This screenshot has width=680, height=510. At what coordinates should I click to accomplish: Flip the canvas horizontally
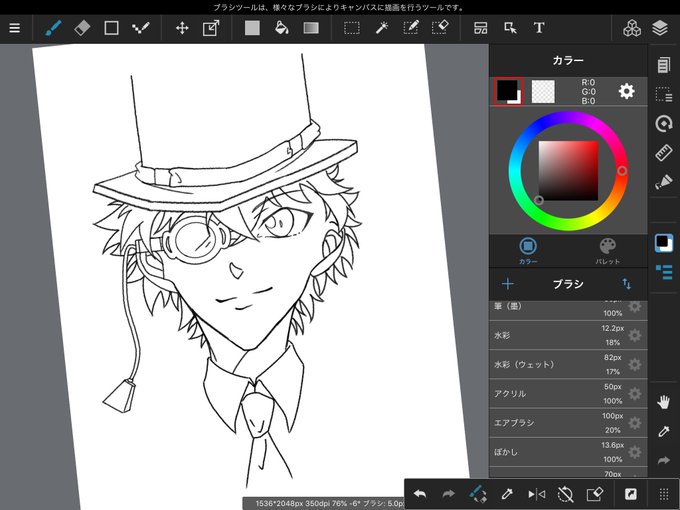[x=536, y=494]
